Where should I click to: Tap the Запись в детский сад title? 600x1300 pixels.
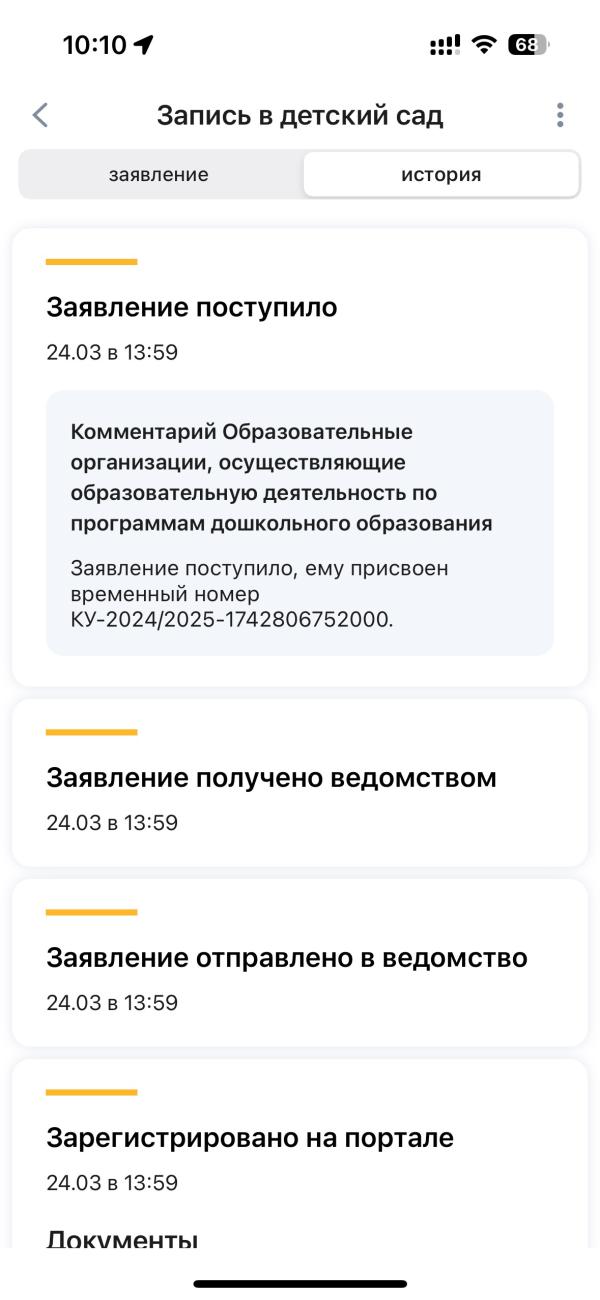point(300,115)
